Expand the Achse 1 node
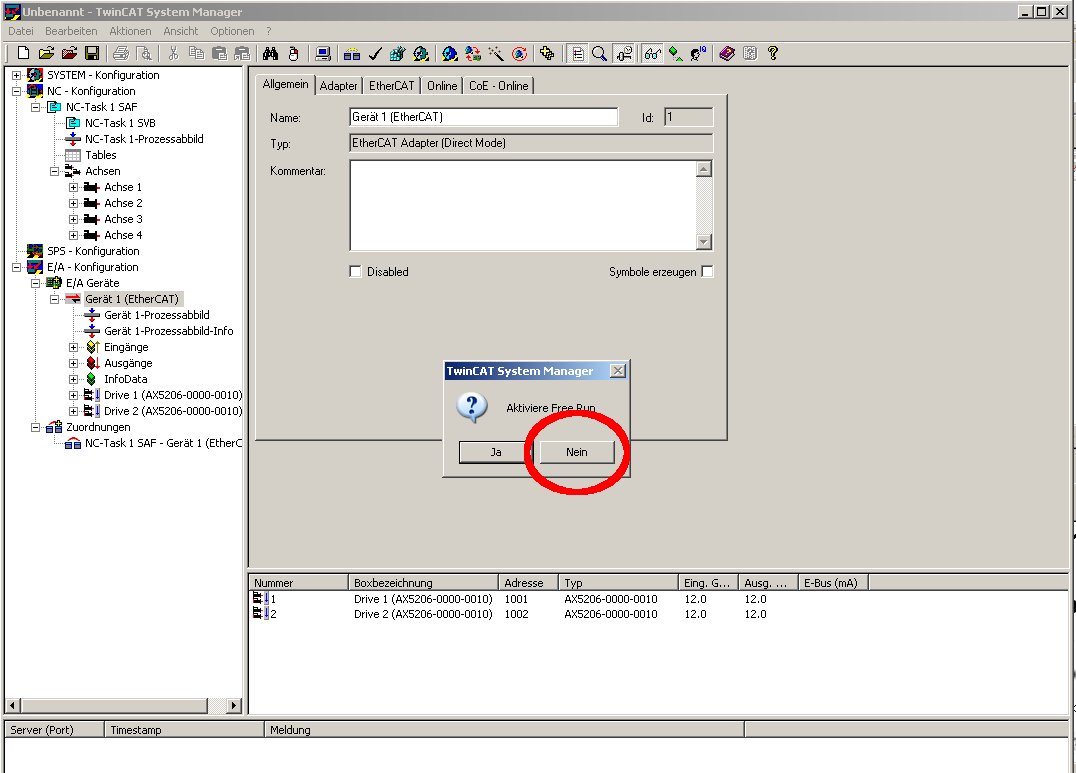This screenshot has height=773, width=1076. (x=73, y=187)
